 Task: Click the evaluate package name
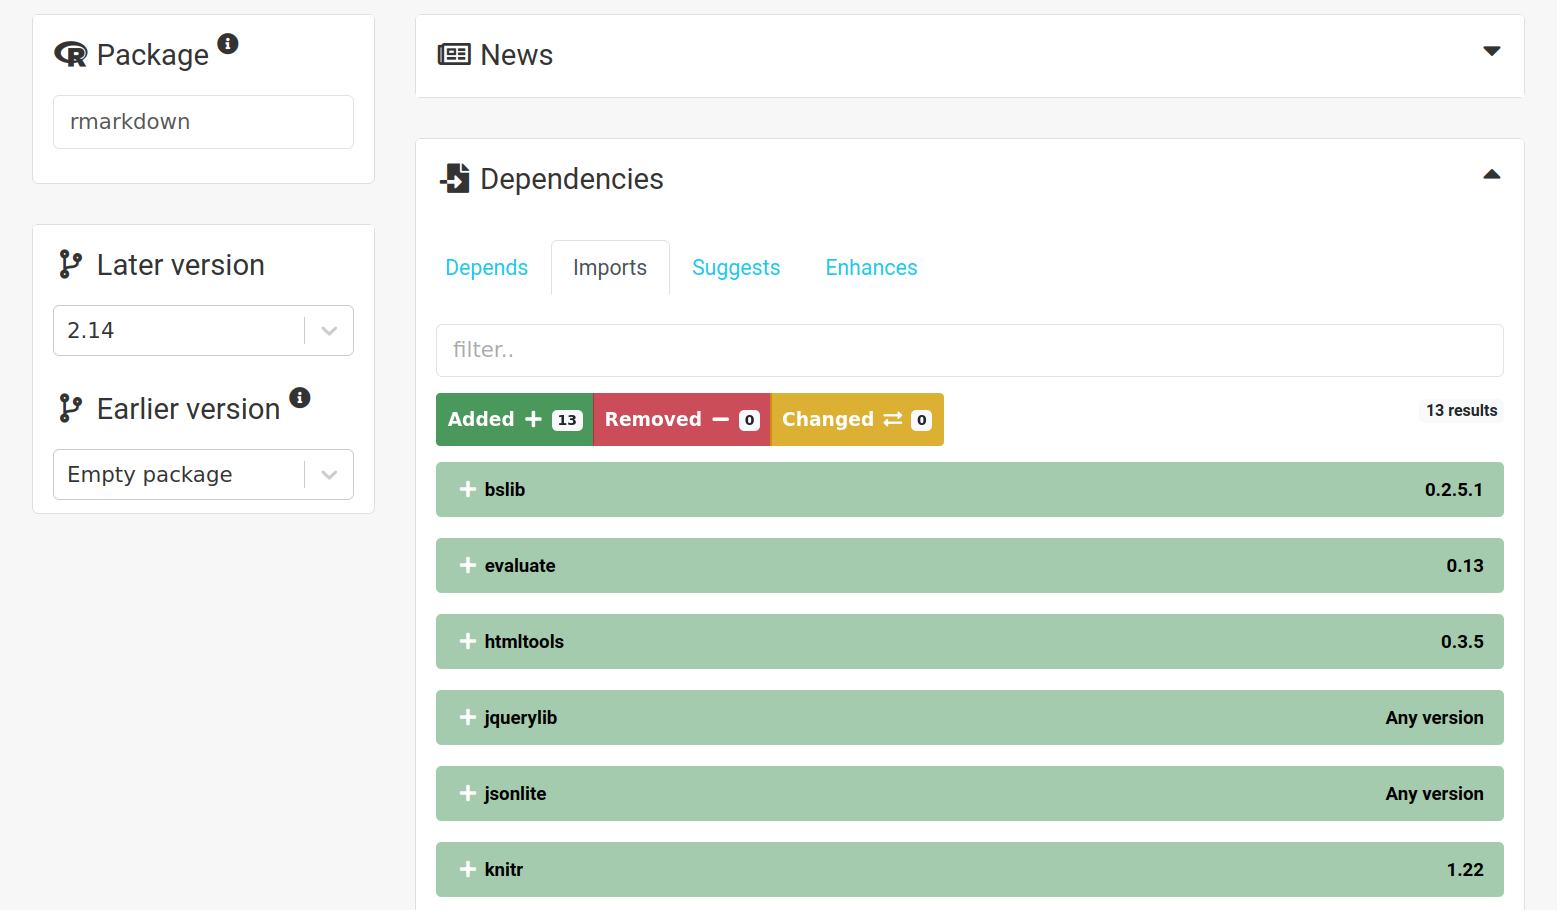(x=520, y=565)
